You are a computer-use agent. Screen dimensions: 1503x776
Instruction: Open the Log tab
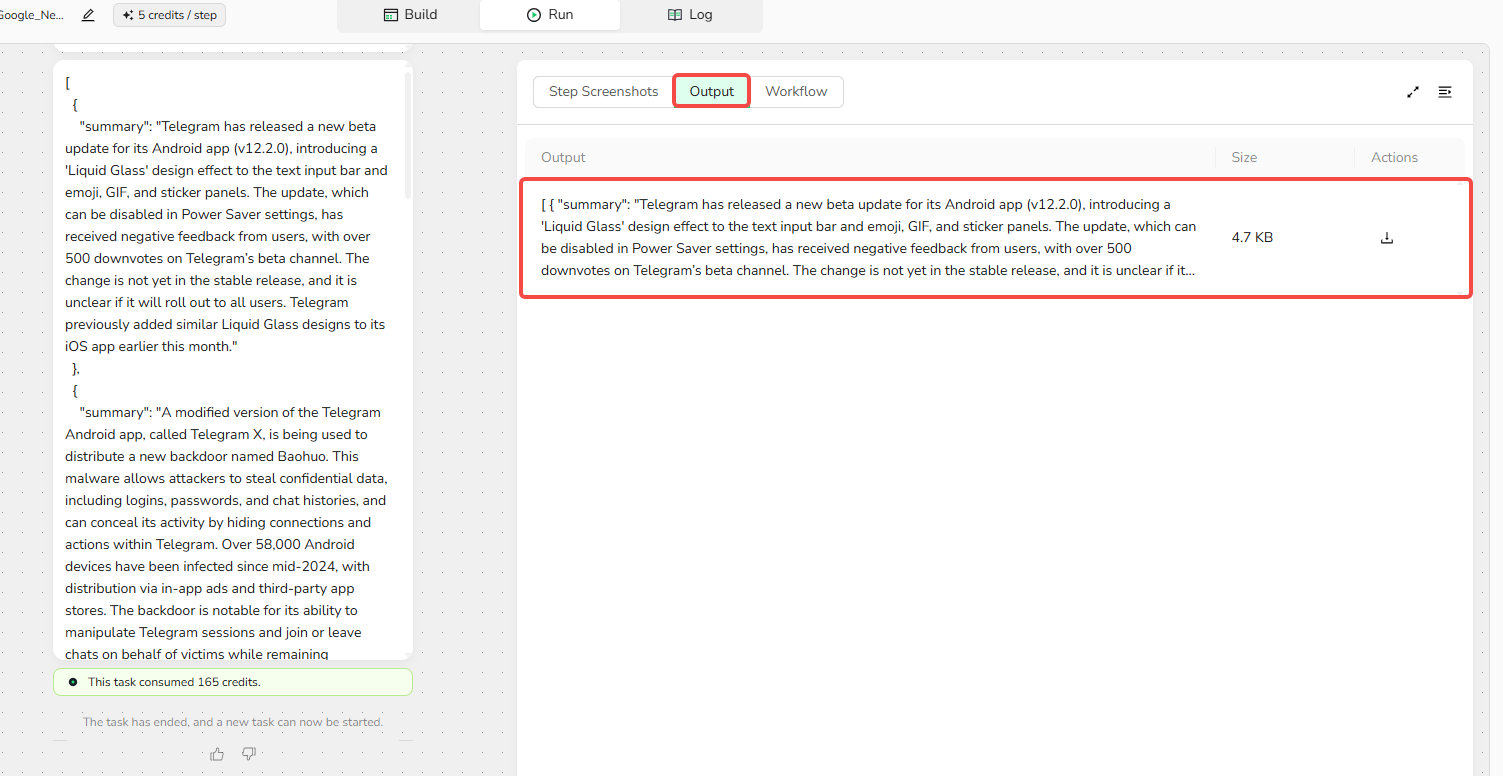coord(689,15)
